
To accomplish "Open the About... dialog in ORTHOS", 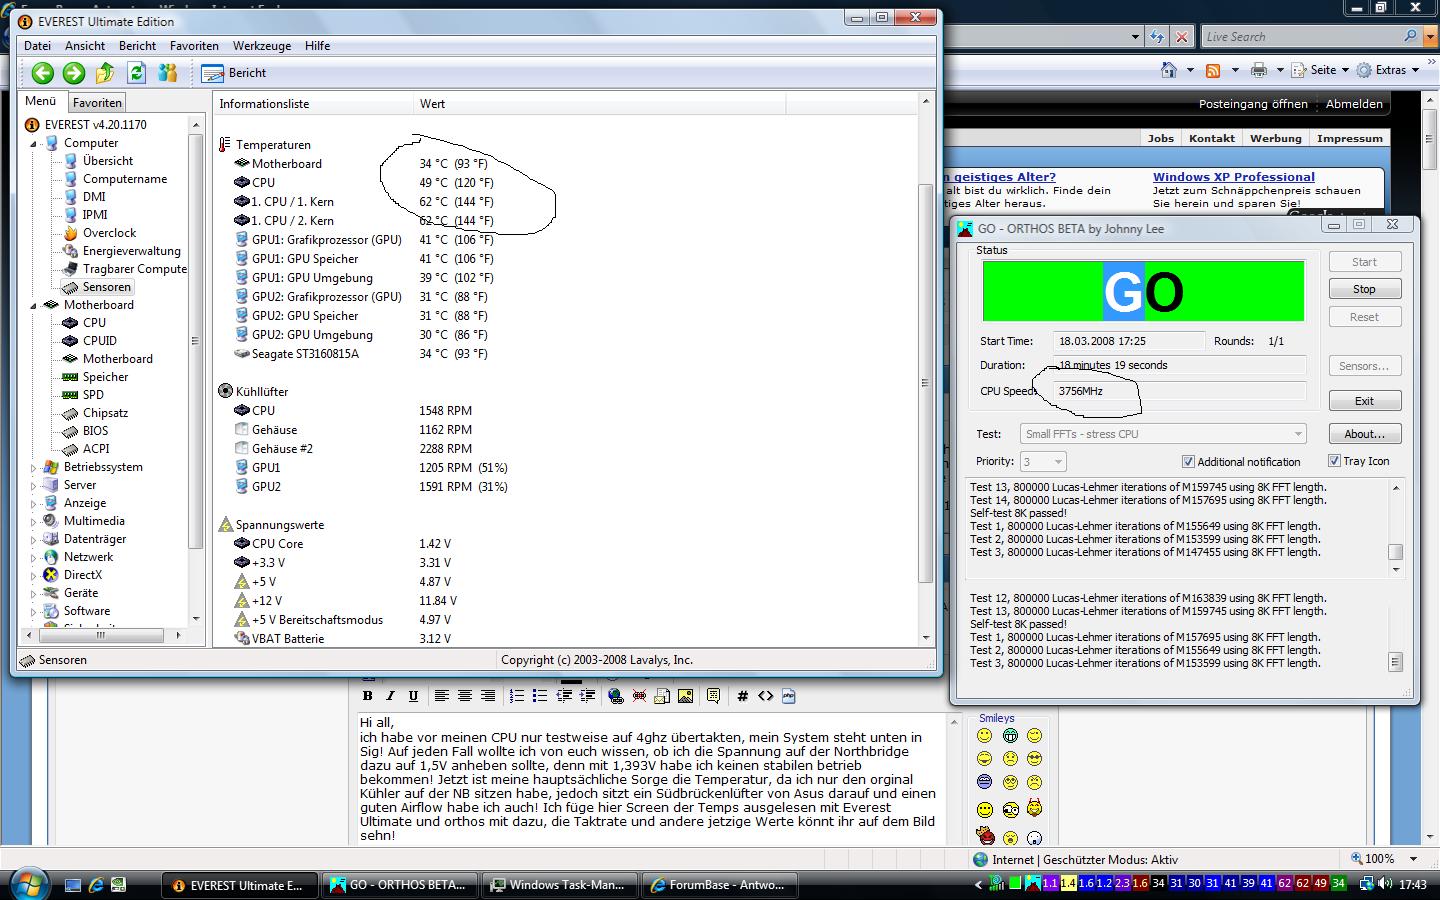I will [1364, 434].
